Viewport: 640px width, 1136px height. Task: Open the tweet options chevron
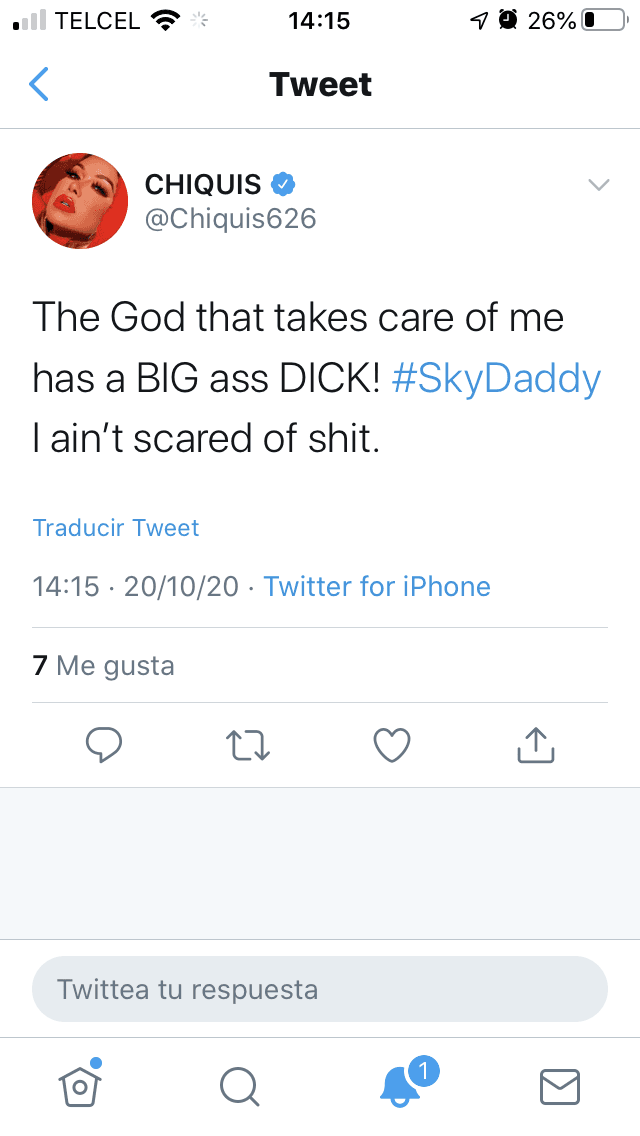point(598,184)
